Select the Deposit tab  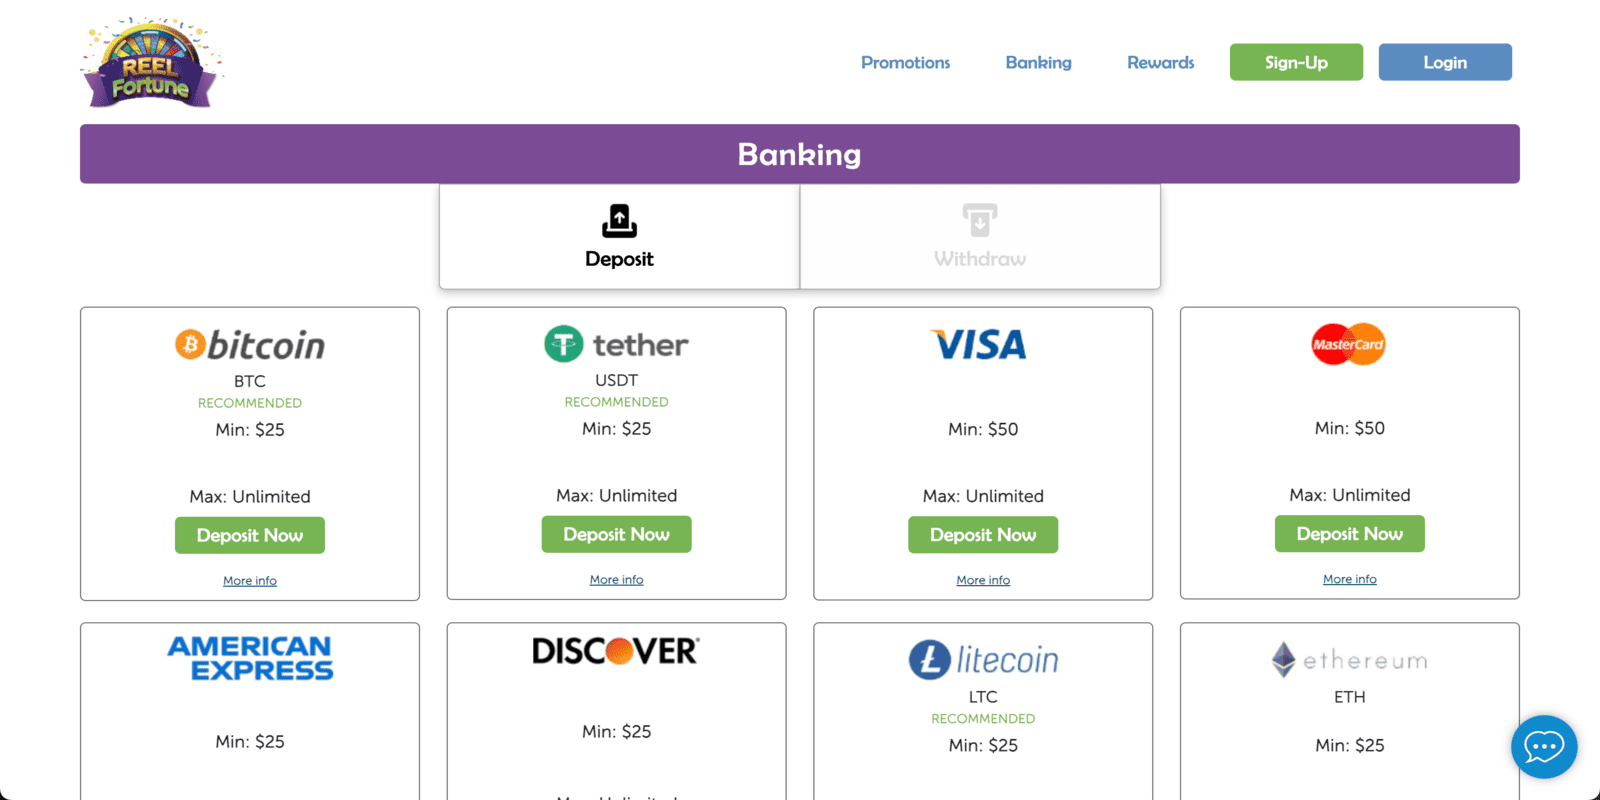click(x=619, y=237)
